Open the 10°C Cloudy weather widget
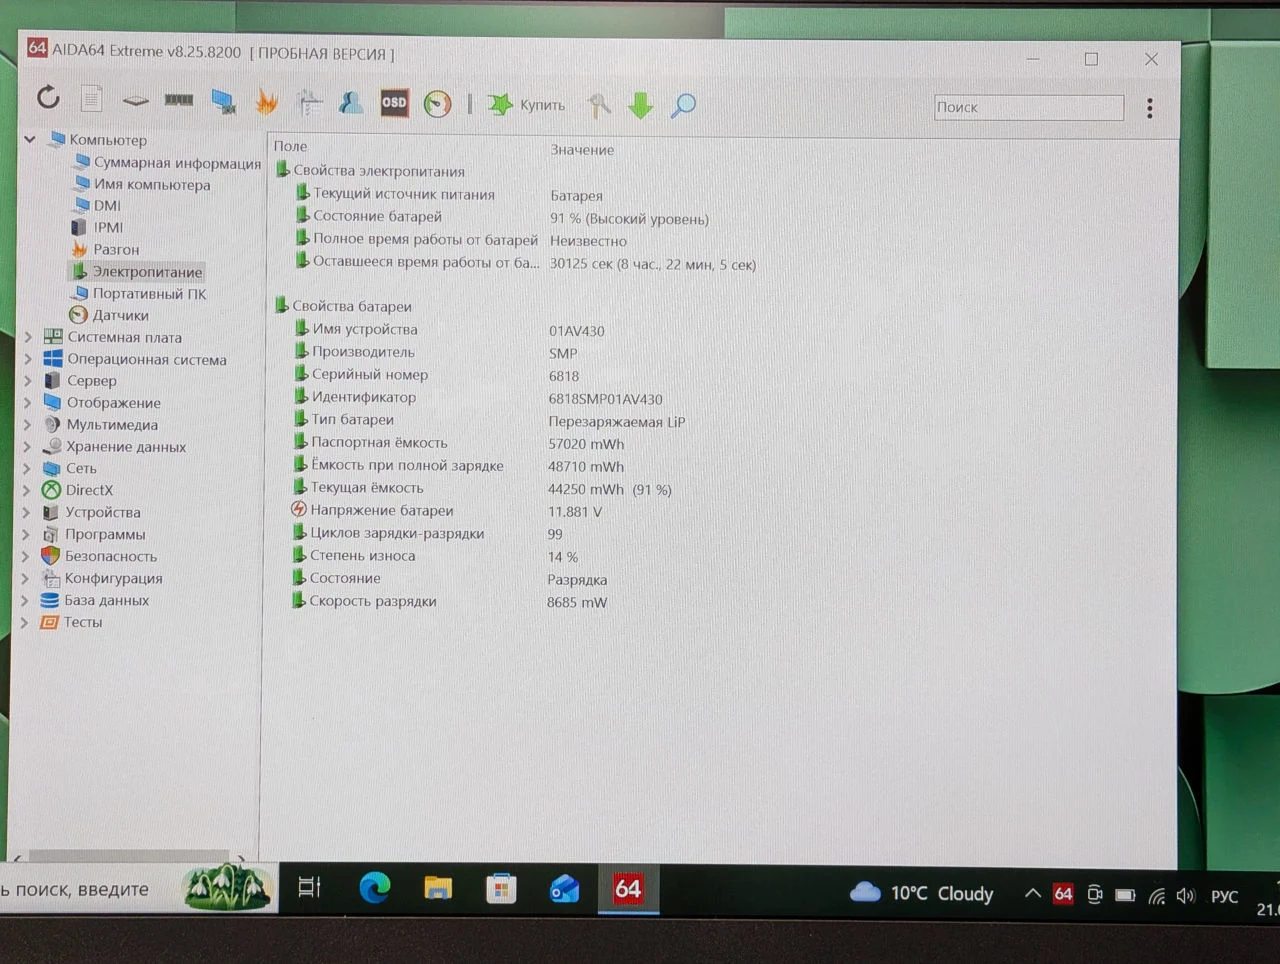The image size is (1280, 964). pos(921,893)
